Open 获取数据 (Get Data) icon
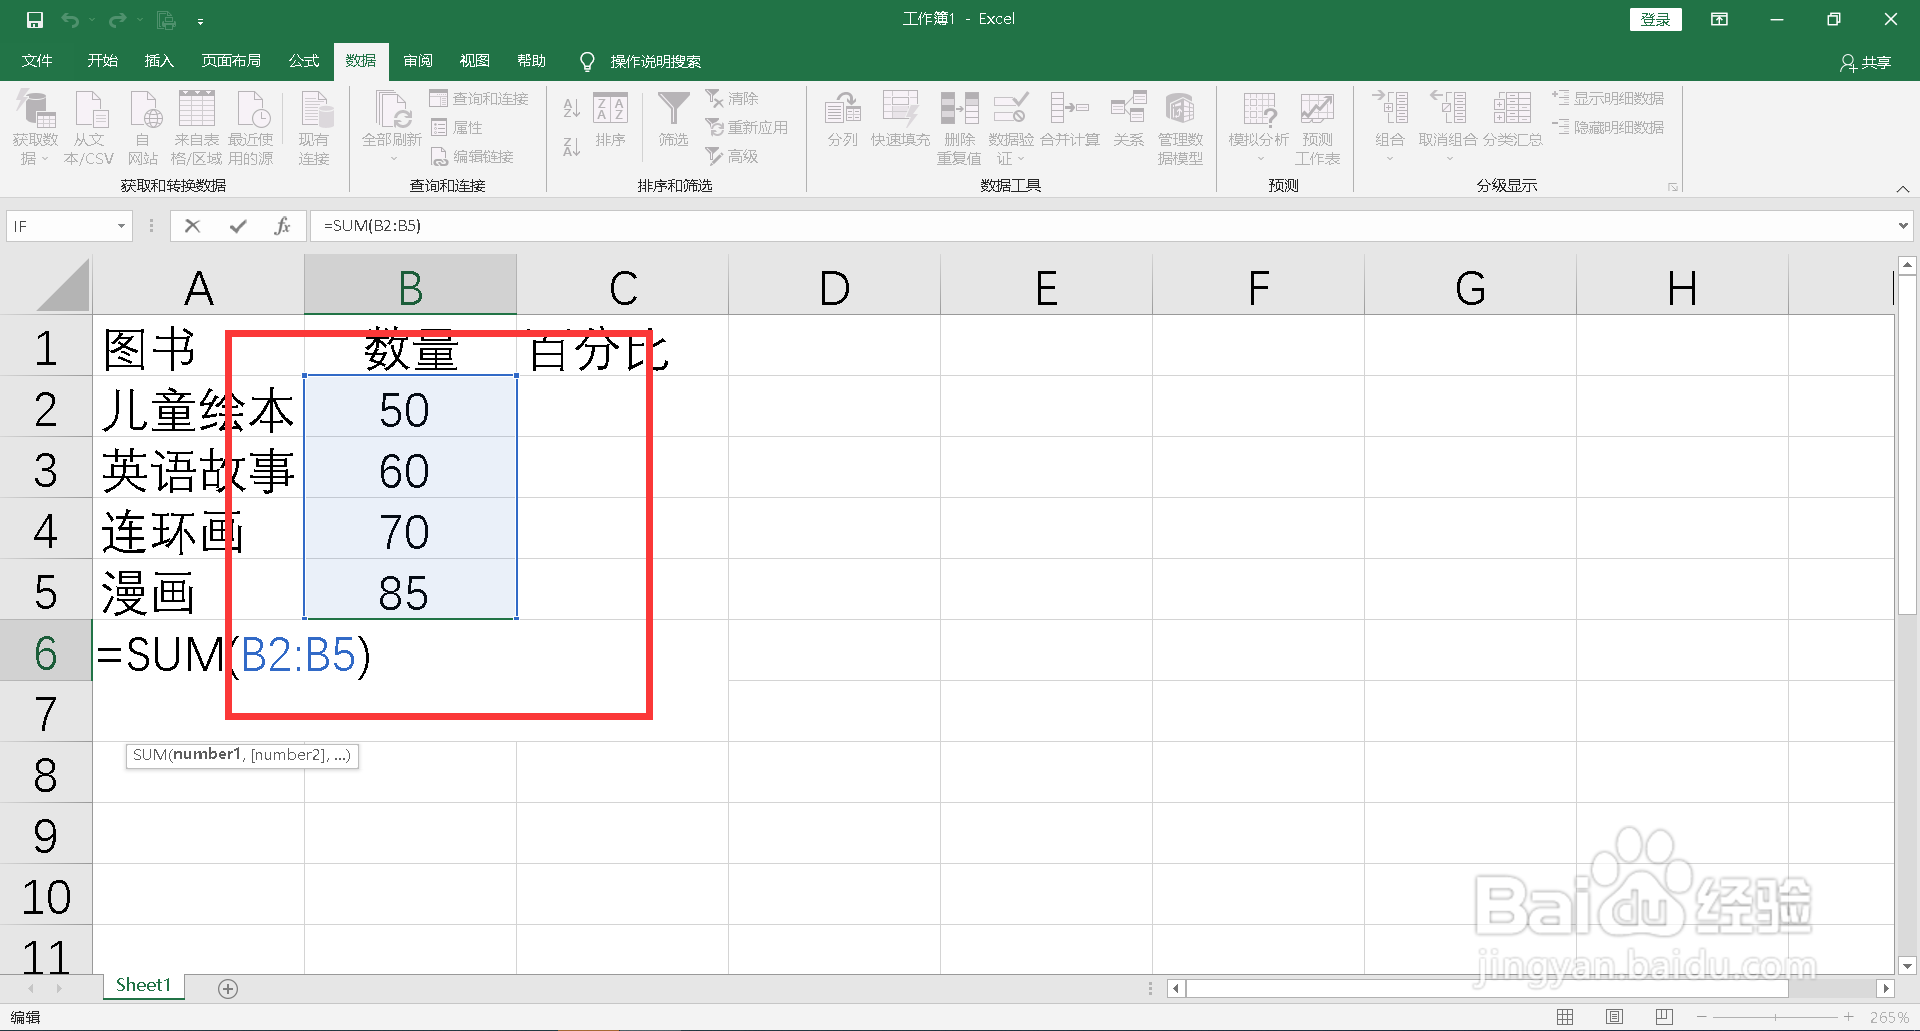Viewport: 1920px width, 1031px height. [36, 108]
